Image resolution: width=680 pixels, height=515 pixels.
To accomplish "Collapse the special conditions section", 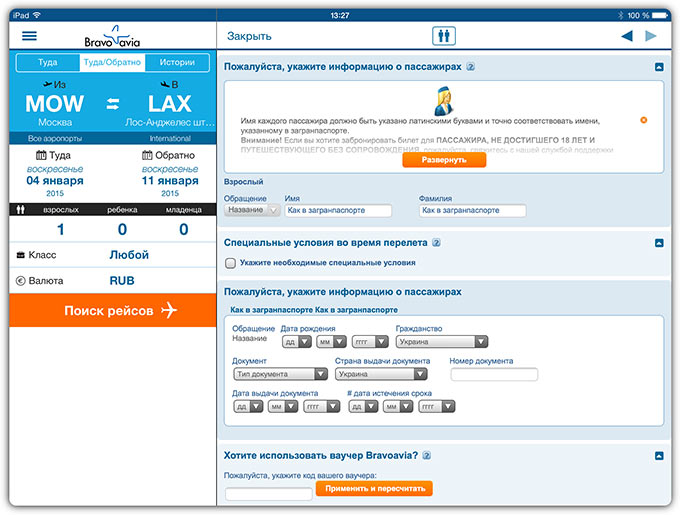I will 659,243.
